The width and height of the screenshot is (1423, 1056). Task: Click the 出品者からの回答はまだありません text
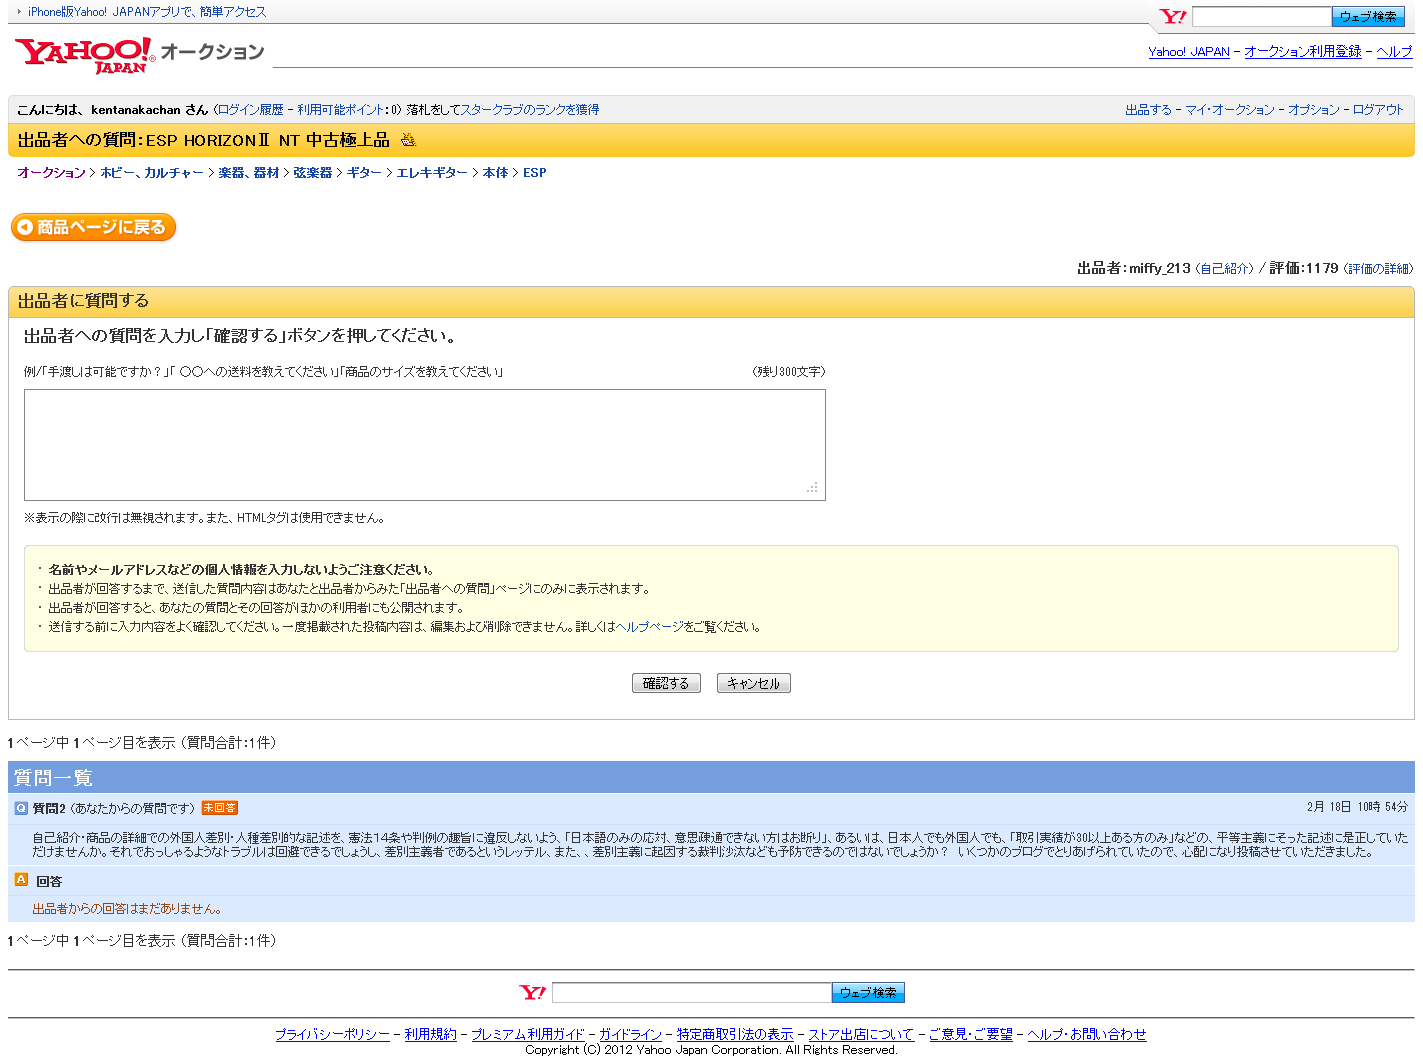(127, 909)
